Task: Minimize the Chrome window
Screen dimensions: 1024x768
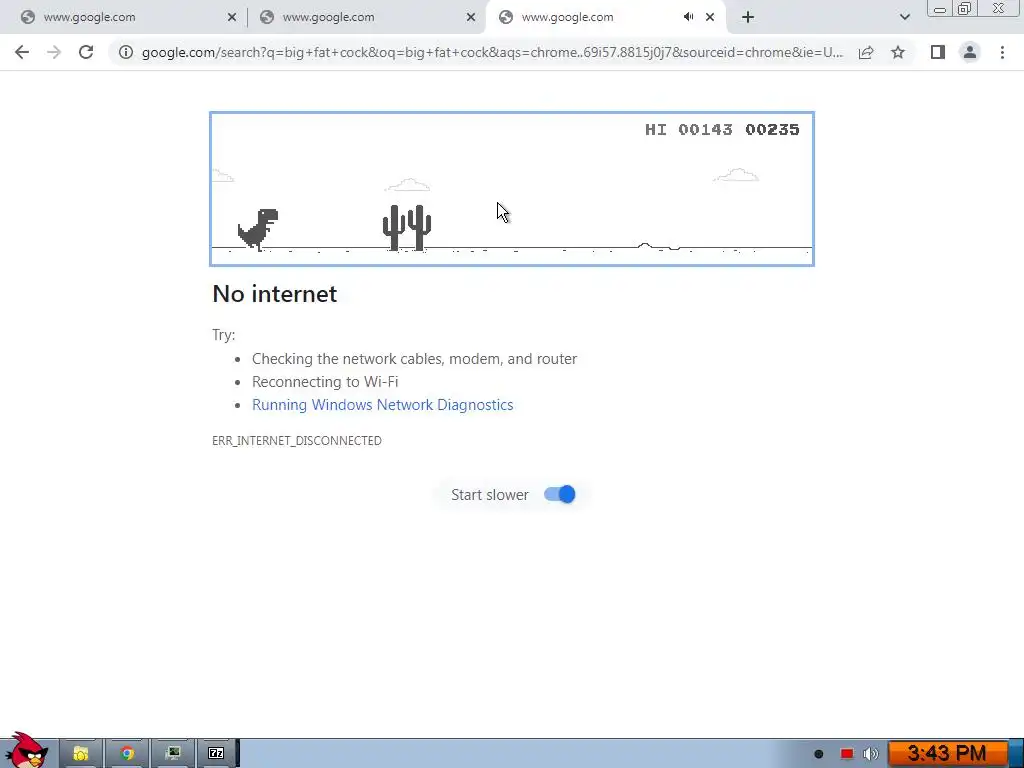Action: 940,9
